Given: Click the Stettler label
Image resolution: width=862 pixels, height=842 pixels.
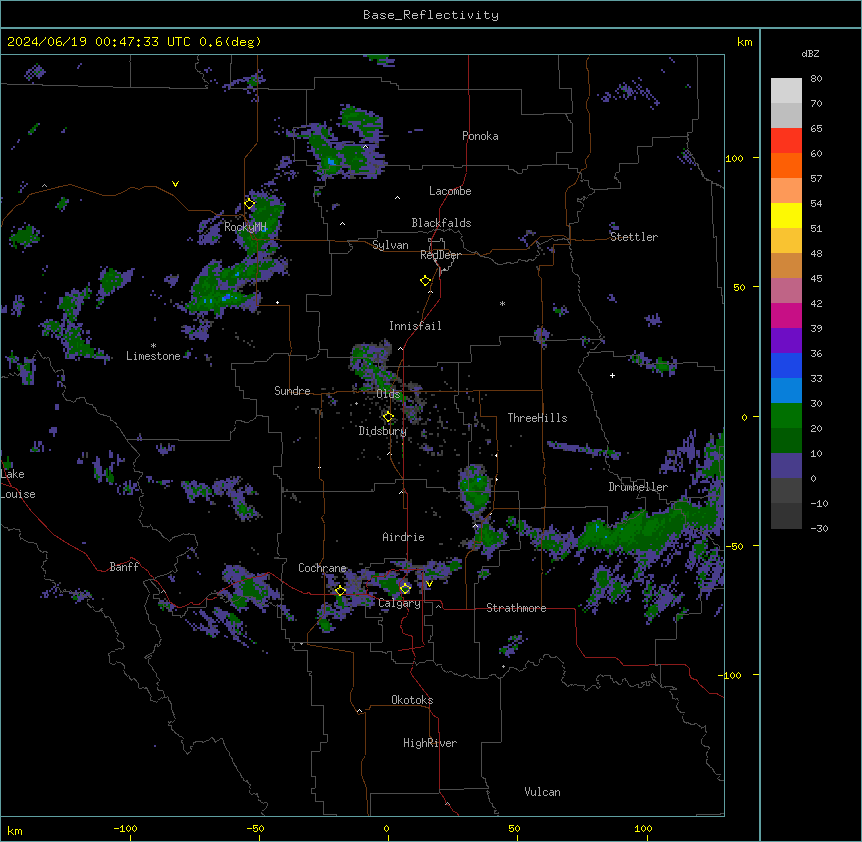Looking at the screenshot, I should click(x=634, y=237).
